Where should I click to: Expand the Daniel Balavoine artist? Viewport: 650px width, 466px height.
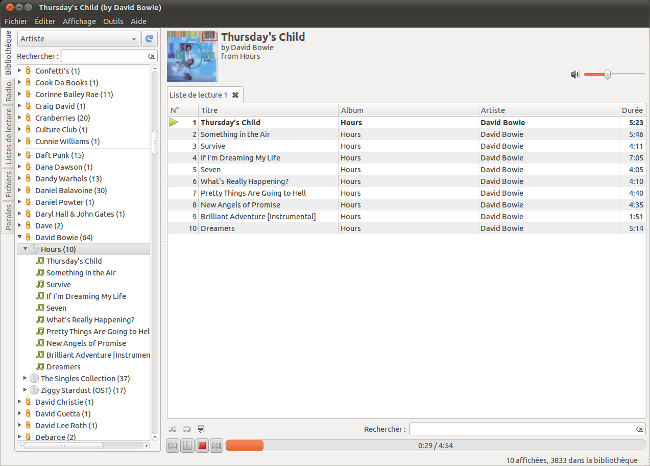point(19,190)
